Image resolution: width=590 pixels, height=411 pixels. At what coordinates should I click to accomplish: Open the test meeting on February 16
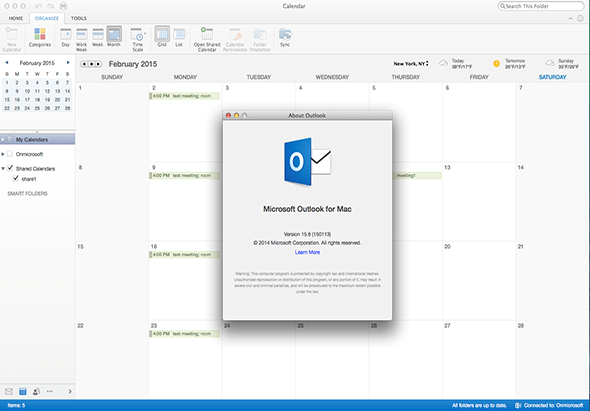coord(184,254)
